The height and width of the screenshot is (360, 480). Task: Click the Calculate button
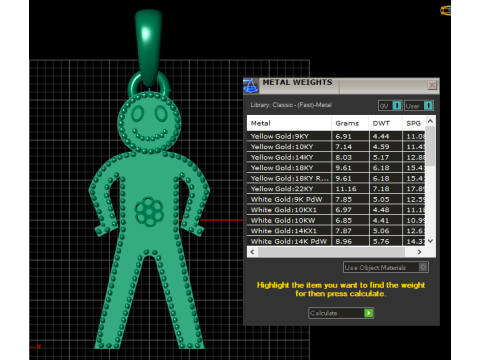341,313
